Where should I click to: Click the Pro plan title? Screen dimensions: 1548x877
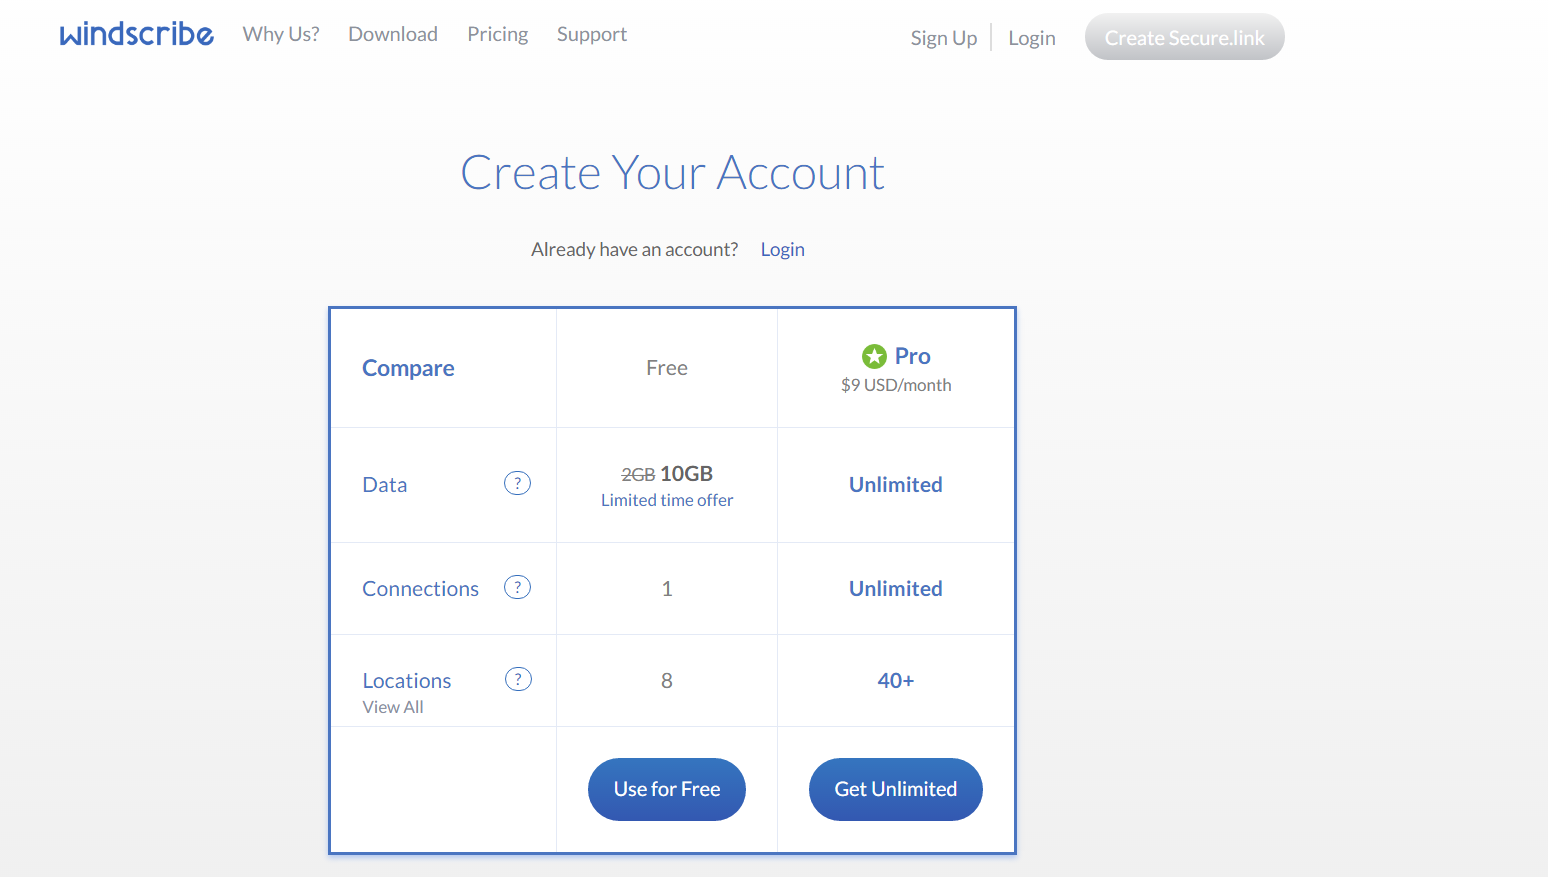click(913, 356)
